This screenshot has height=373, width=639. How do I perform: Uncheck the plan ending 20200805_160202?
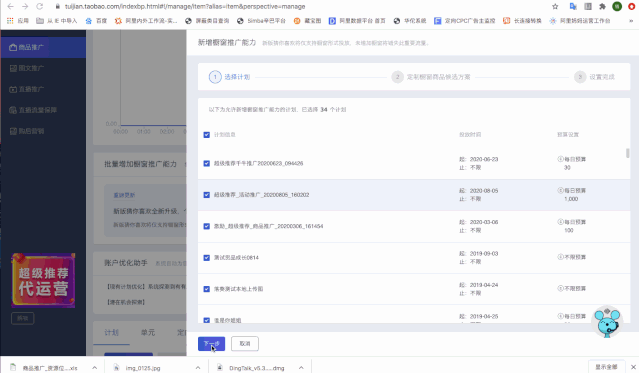tap(207, 195)
